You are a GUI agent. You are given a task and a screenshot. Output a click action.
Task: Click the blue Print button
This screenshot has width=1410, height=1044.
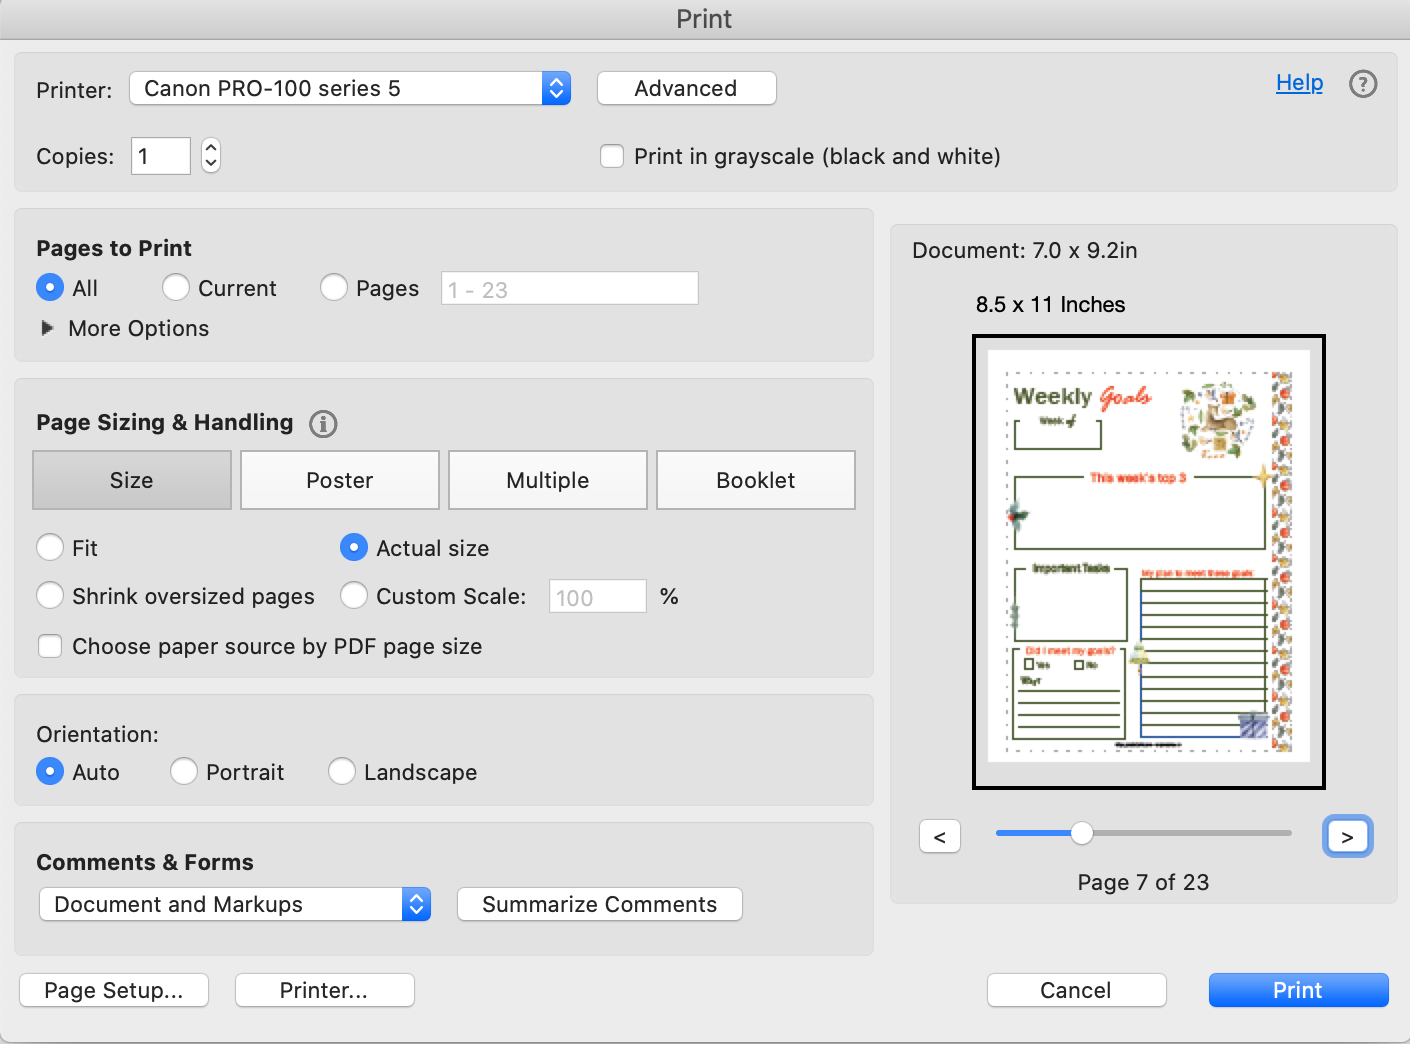click(x=1298, y=990)
